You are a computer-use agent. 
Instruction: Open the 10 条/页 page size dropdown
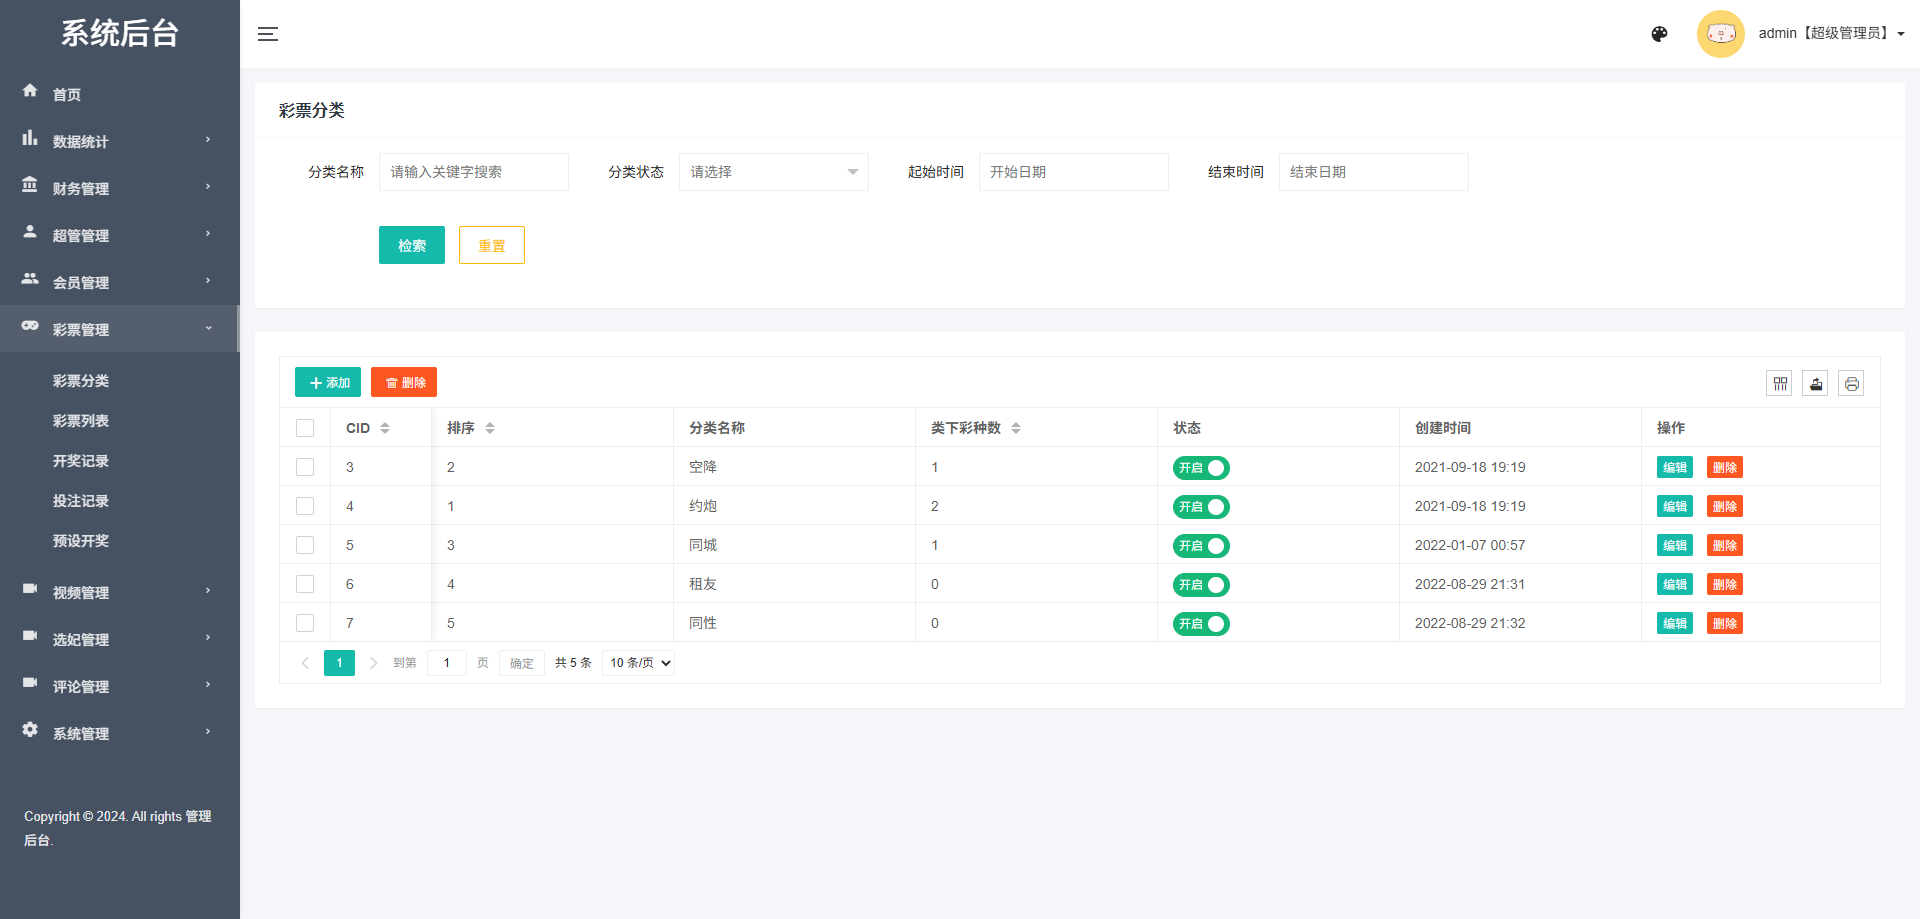tap(637, 662)
